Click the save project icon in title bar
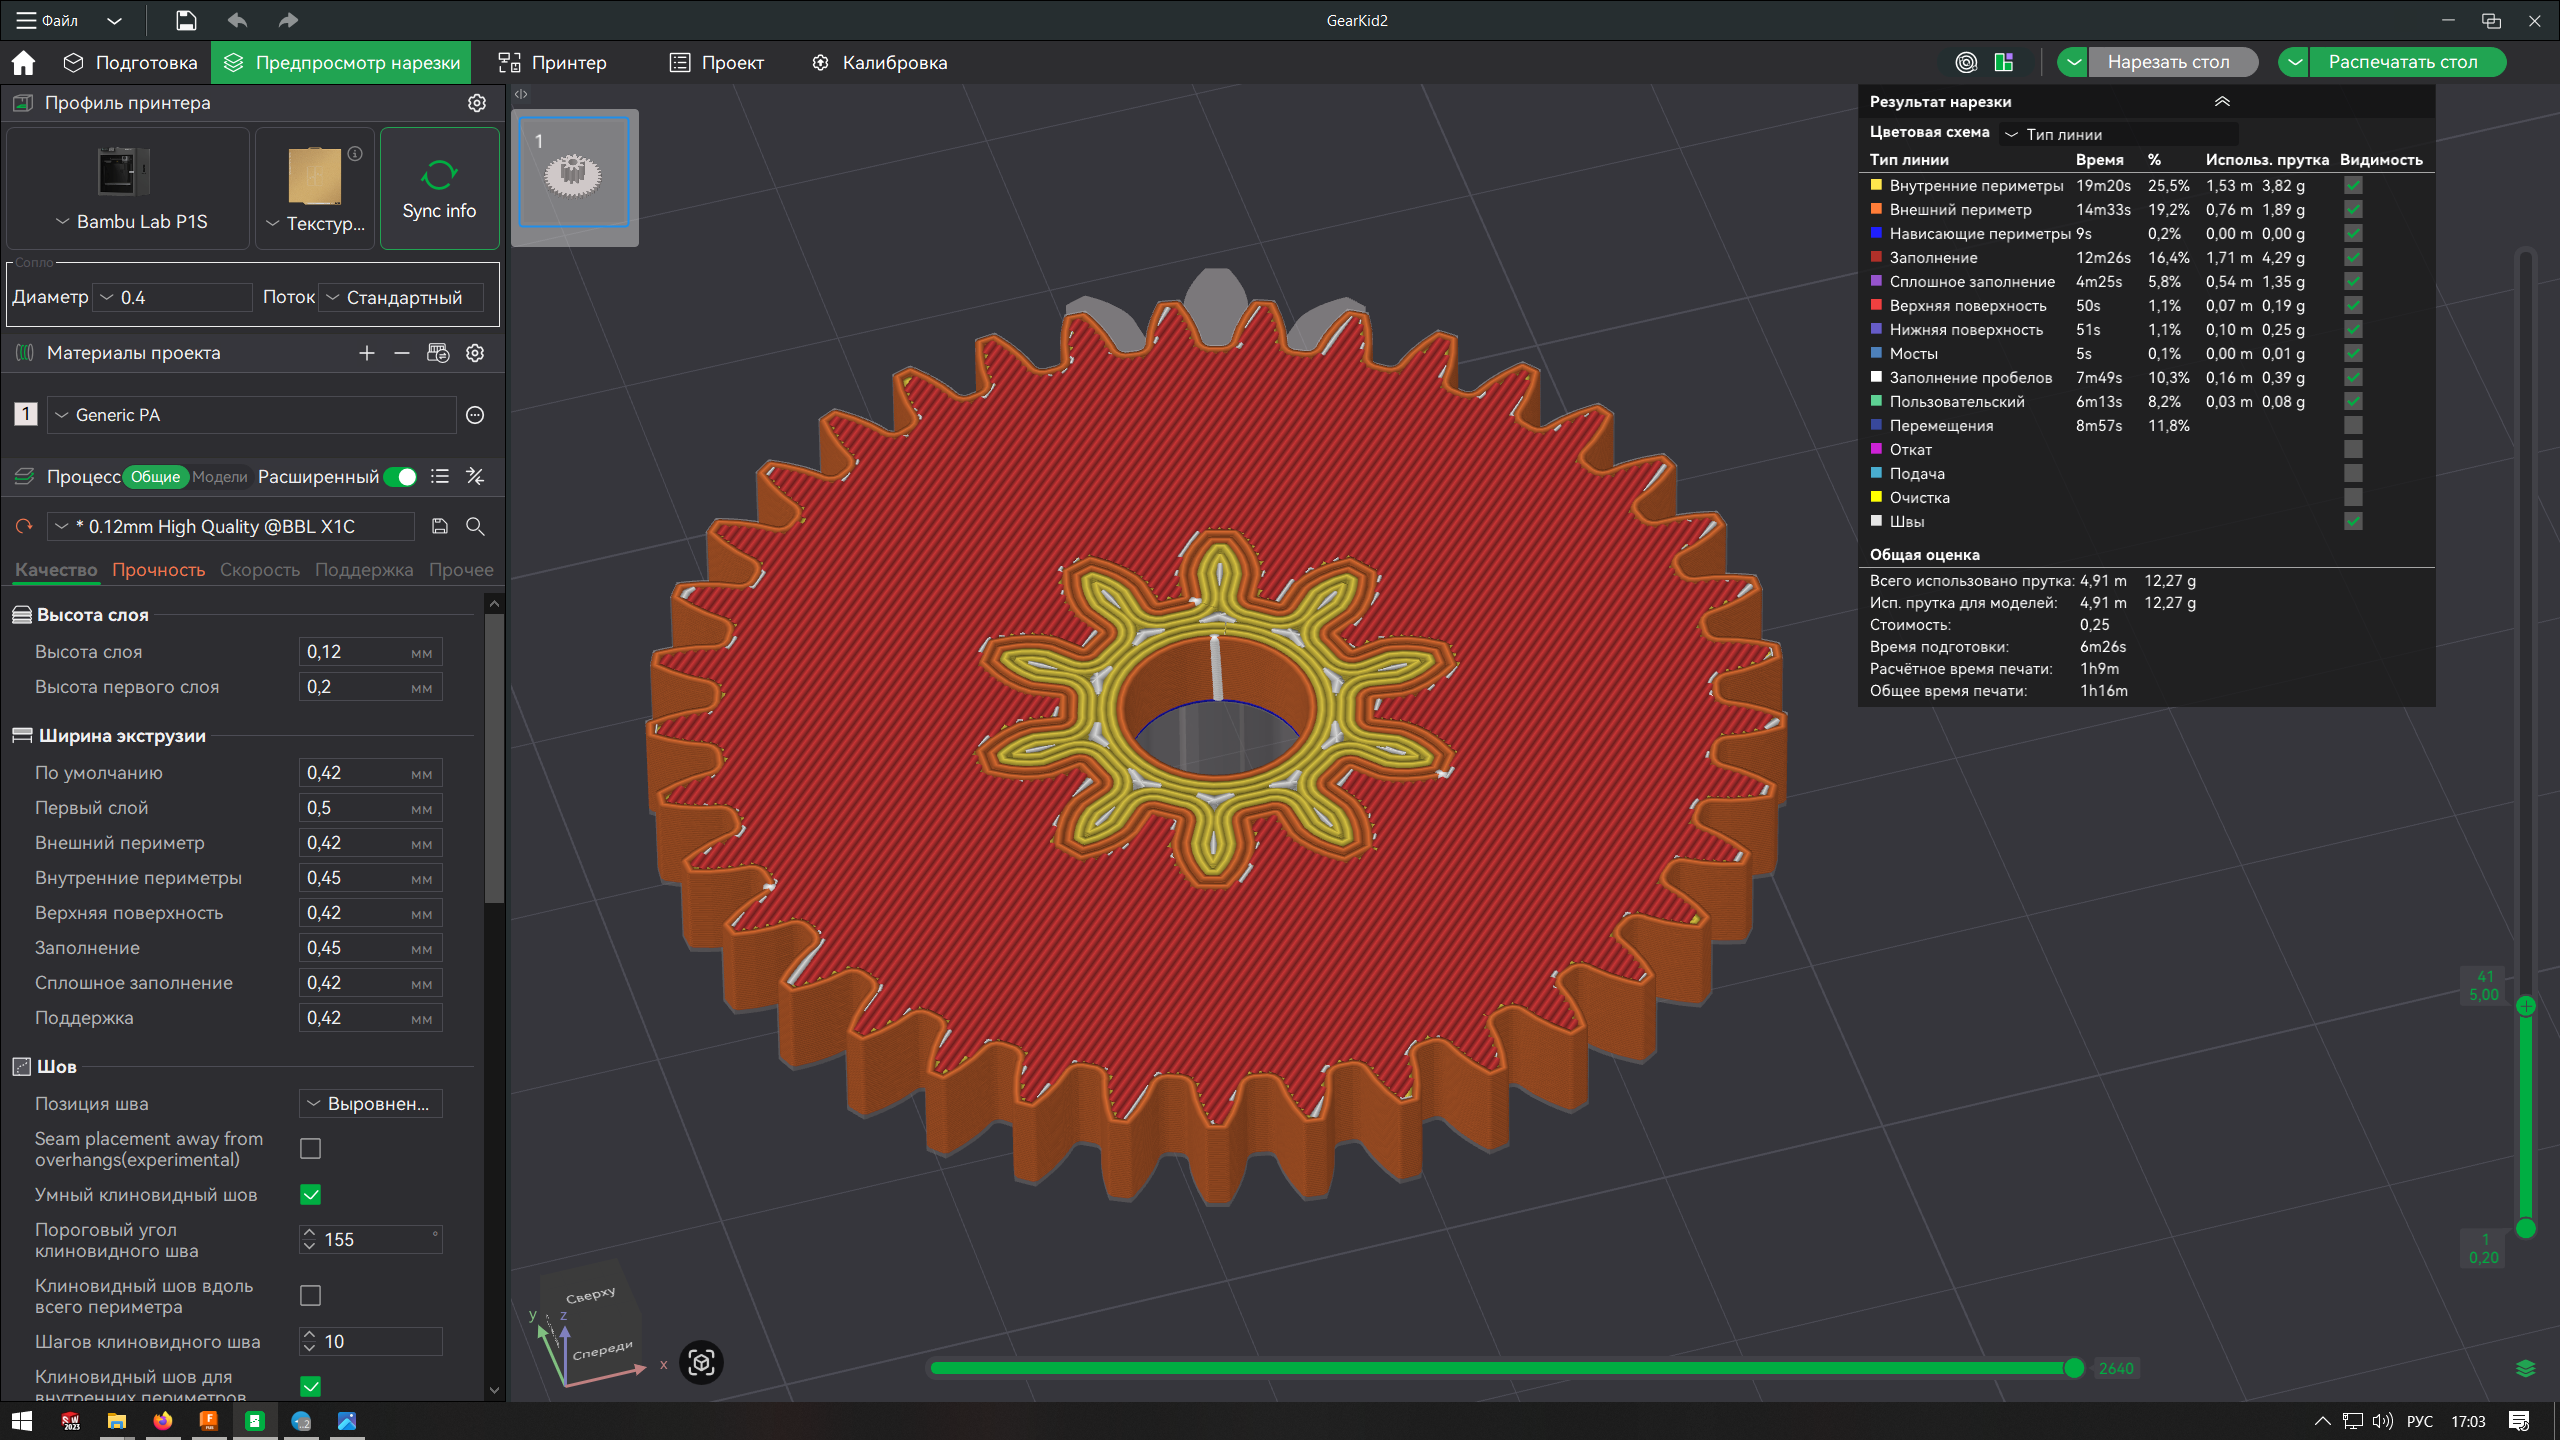2560x1440 pixels. pyautogui.click(x=186, y=20)
